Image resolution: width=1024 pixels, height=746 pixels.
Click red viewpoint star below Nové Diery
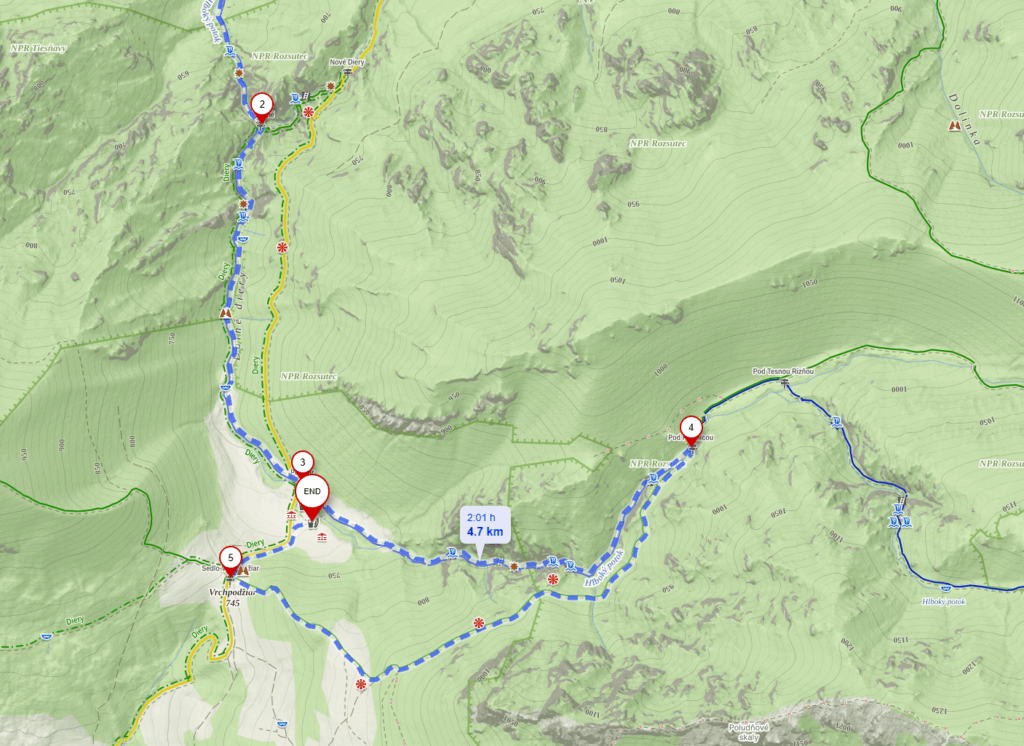309,112
